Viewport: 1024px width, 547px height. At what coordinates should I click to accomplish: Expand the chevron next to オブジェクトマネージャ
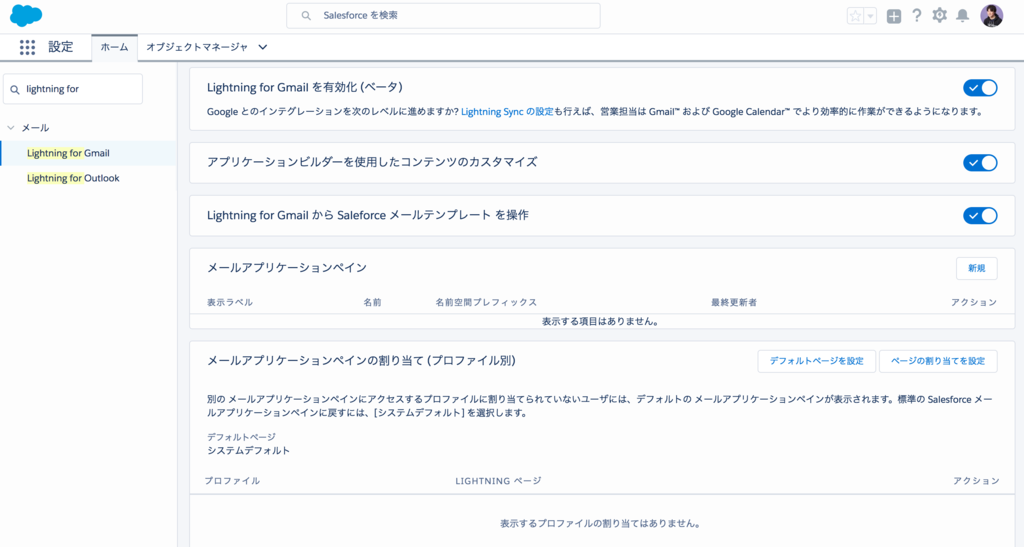pyautogui.click(x=263, y=47)
